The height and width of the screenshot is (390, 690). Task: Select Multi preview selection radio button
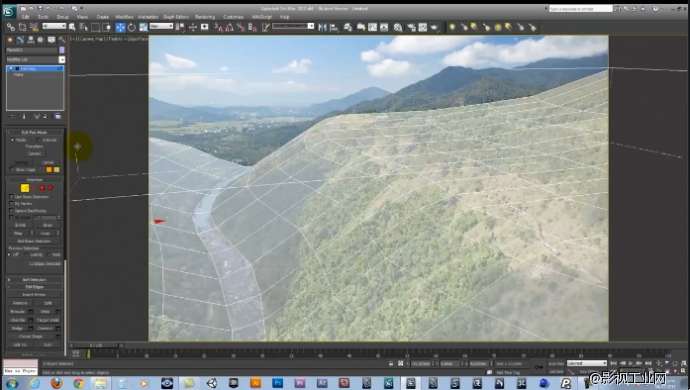click(48, 254)
